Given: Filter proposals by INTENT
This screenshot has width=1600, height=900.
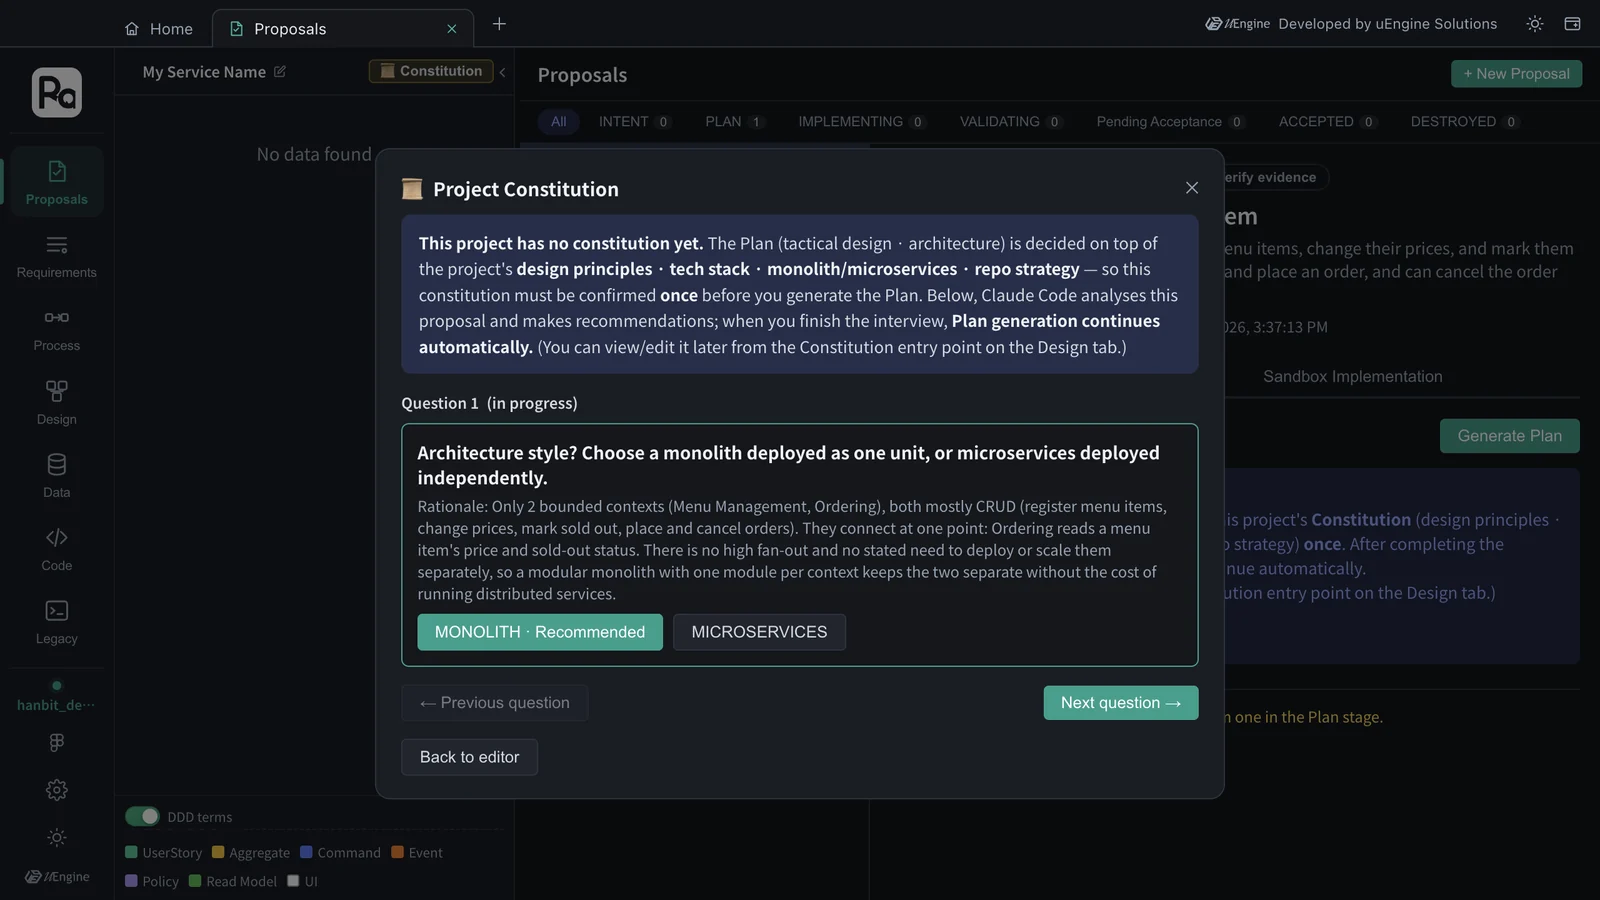Looking at the screenshot, I should [634, 122].
